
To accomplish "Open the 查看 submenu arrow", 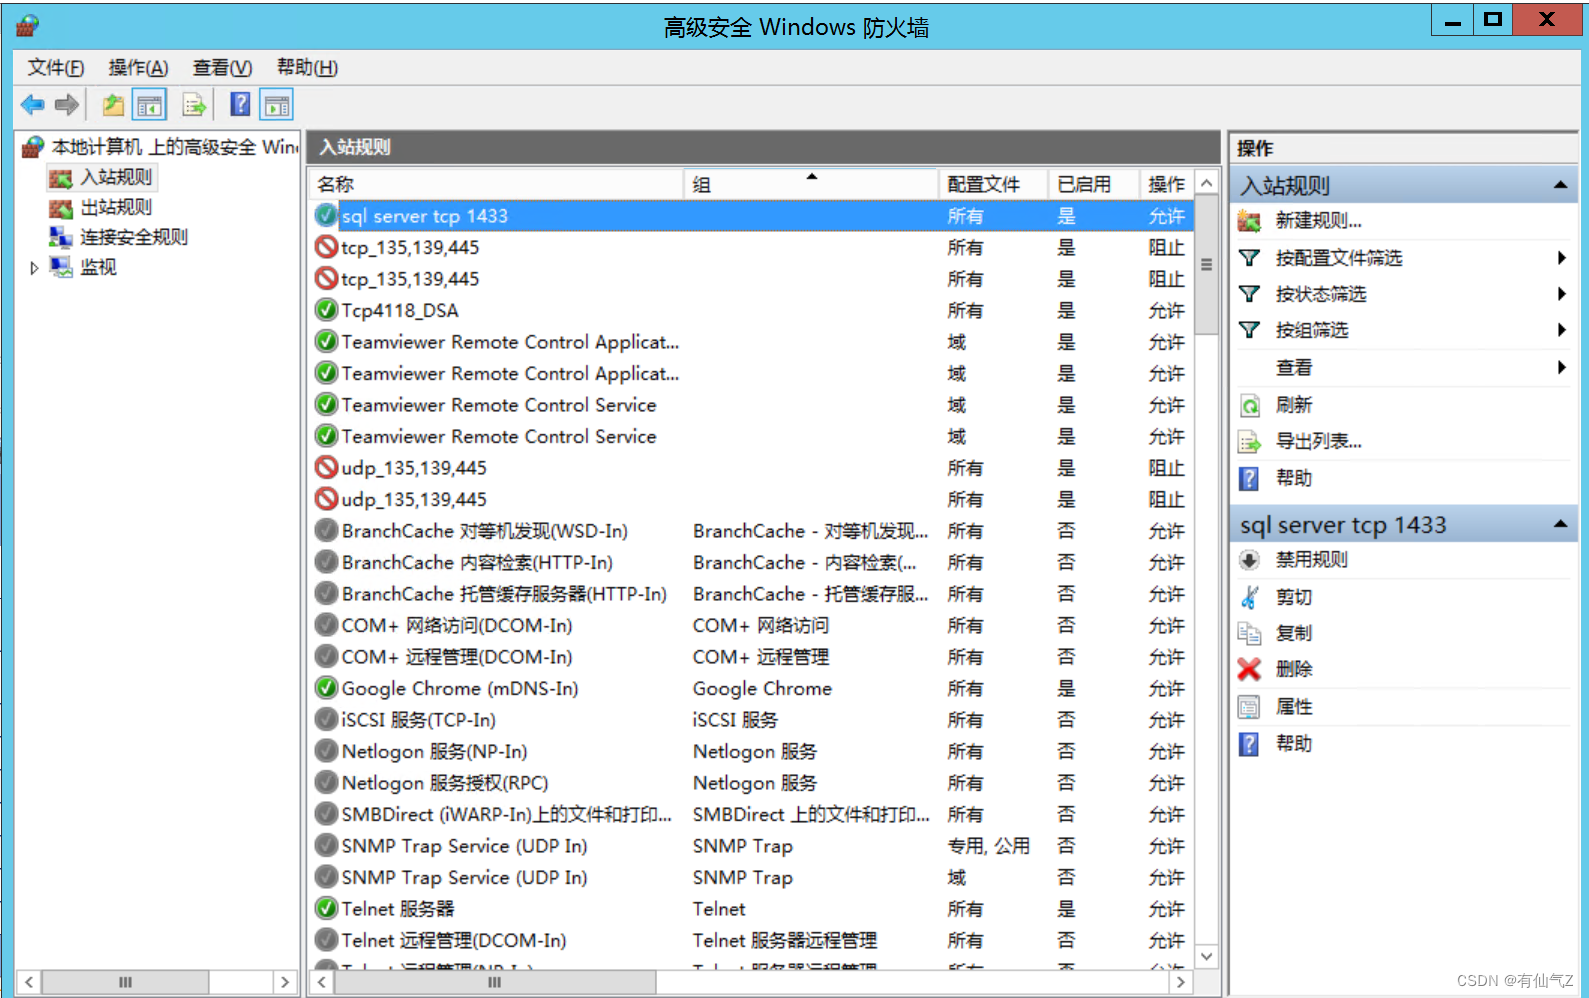I will [x=1561, y=368].
